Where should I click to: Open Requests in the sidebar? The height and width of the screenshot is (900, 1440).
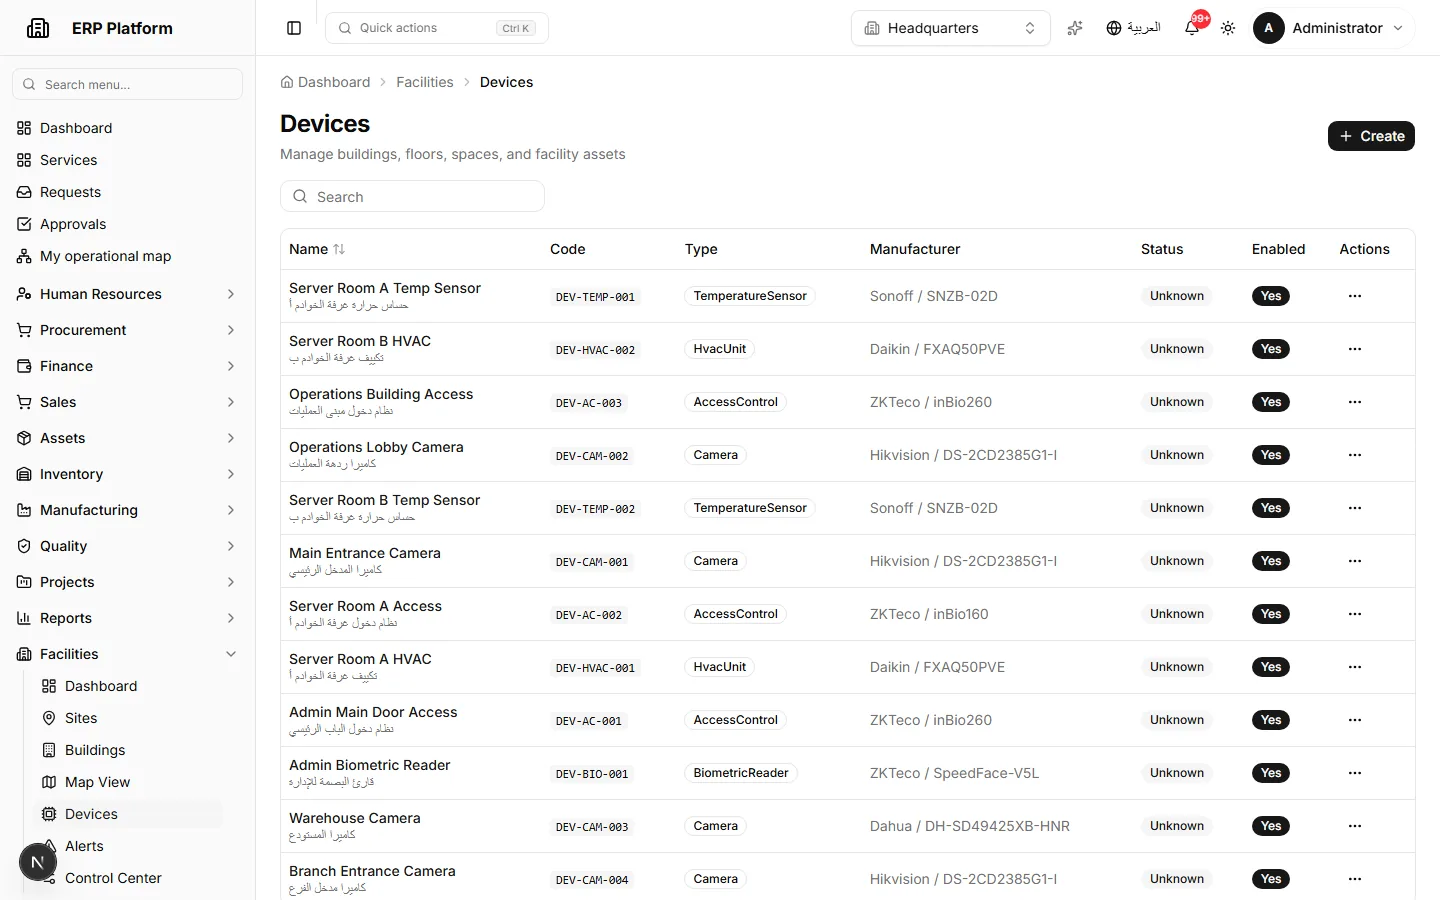point(127,192)
